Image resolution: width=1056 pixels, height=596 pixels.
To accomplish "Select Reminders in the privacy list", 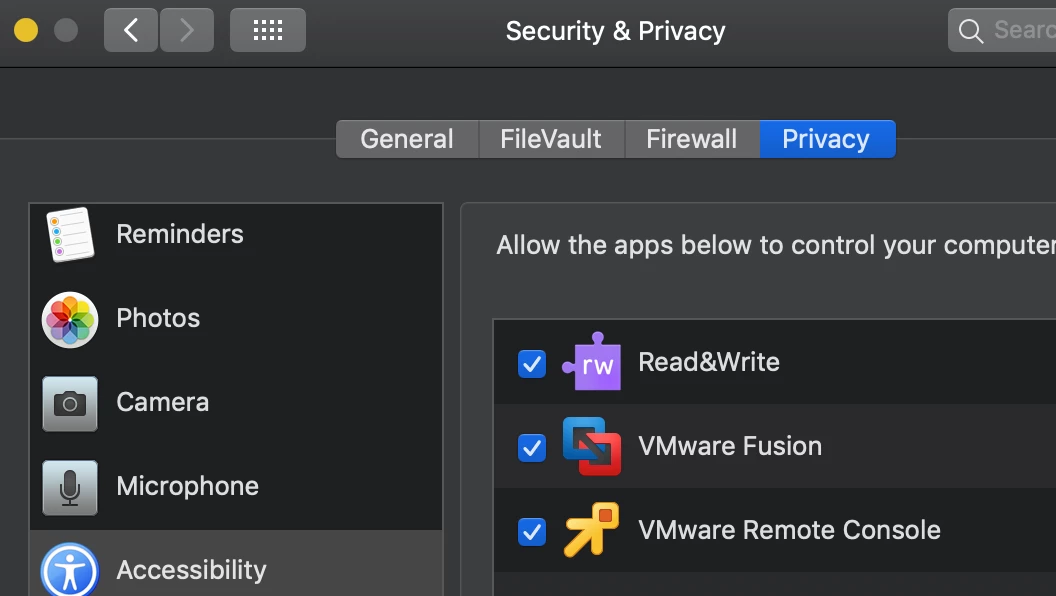I will point(236,234).
